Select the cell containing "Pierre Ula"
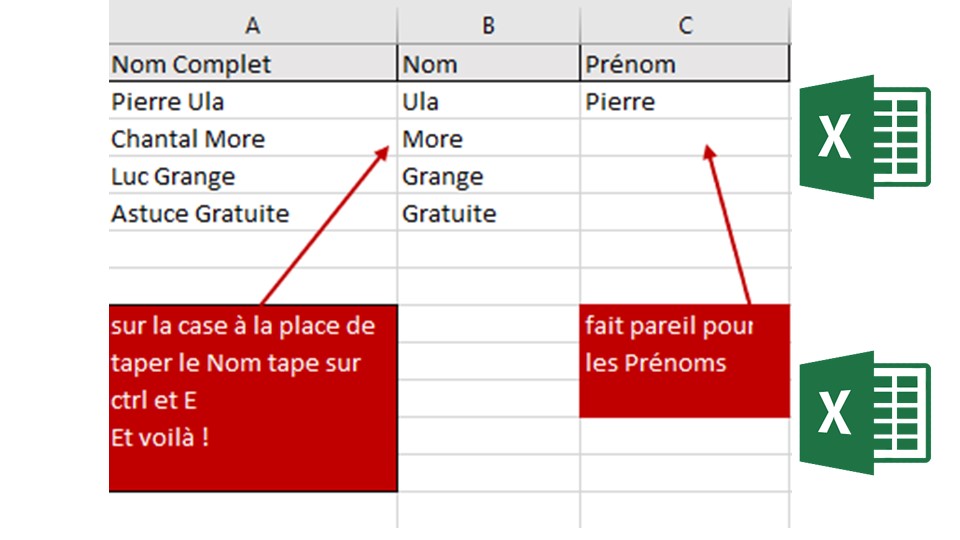 (252, 102)
